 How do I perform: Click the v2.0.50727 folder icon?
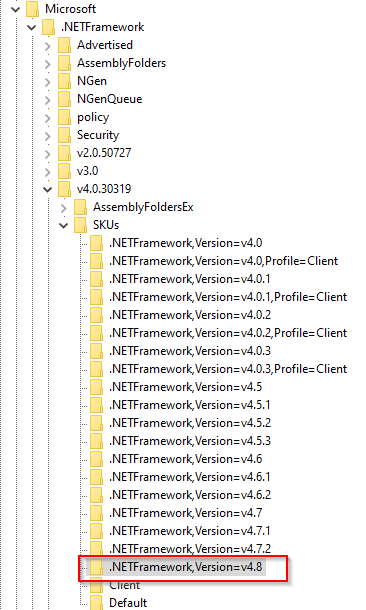(64, 153)
